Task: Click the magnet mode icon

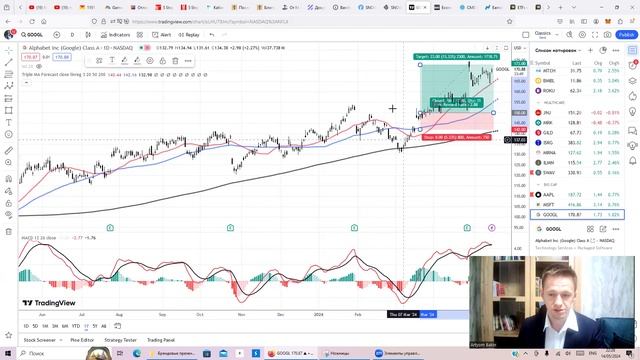Action: pos(9,179)
